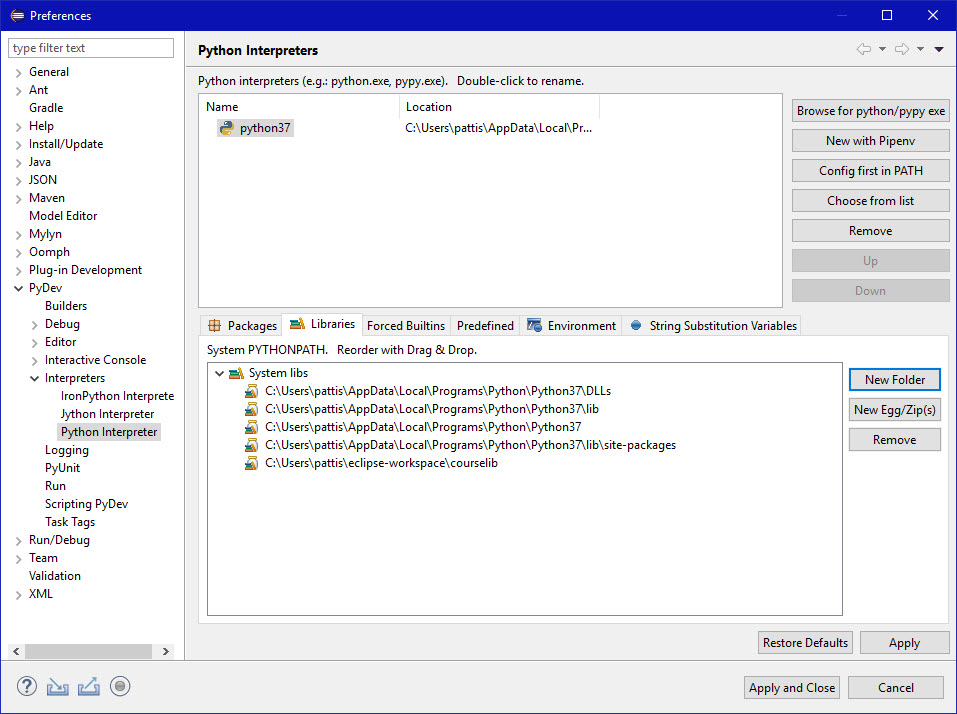
Task: Open the preferences view menu dropdown arrow
Action: (x=939, y=50)
